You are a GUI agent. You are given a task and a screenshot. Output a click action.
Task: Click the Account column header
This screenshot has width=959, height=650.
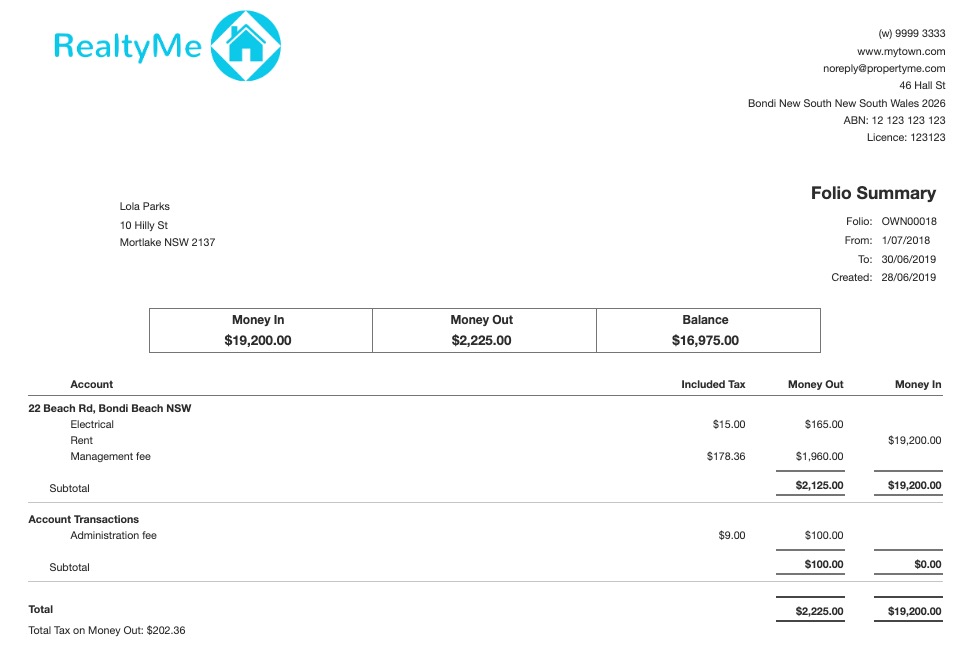tap(92, 385)
